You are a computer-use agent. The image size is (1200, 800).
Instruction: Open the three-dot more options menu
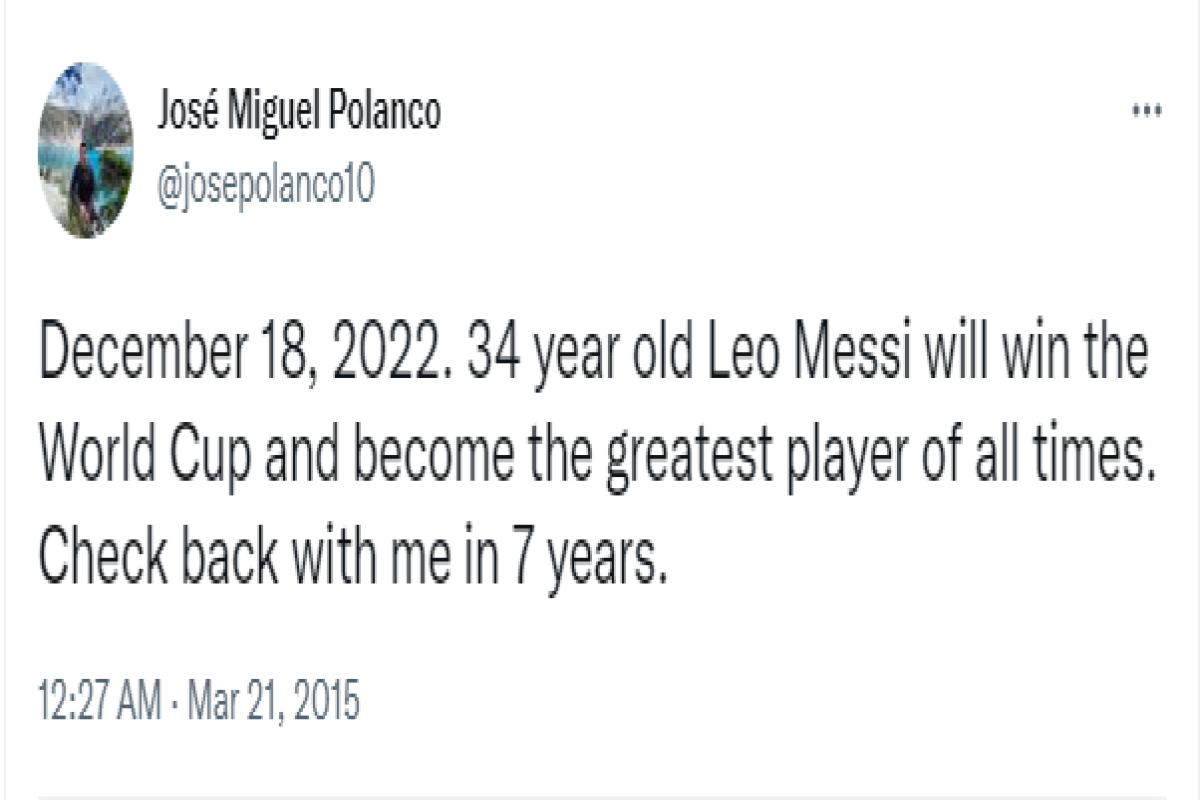click(1145, 112)
